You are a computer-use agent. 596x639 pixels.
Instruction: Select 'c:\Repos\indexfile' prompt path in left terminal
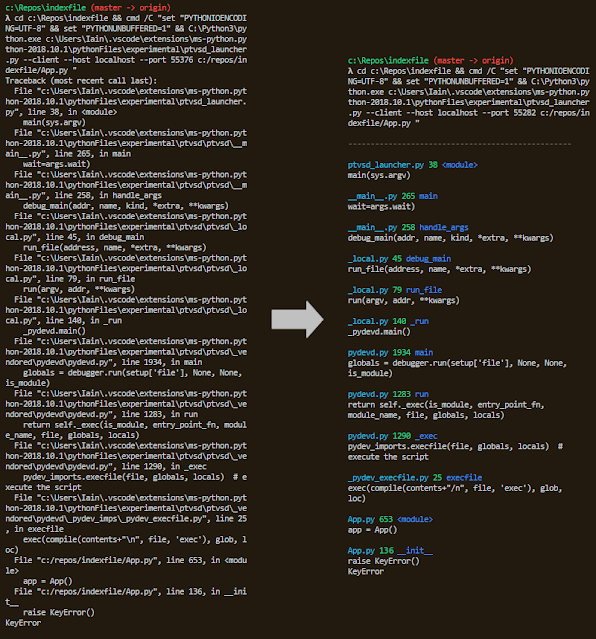coord(46,8)
